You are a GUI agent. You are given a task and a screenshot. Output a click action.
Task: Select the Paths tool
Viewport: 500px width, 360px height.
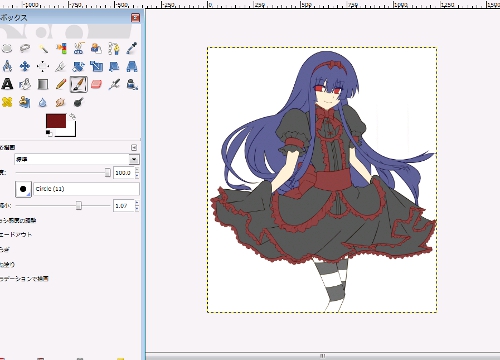[x=114, y=49]
